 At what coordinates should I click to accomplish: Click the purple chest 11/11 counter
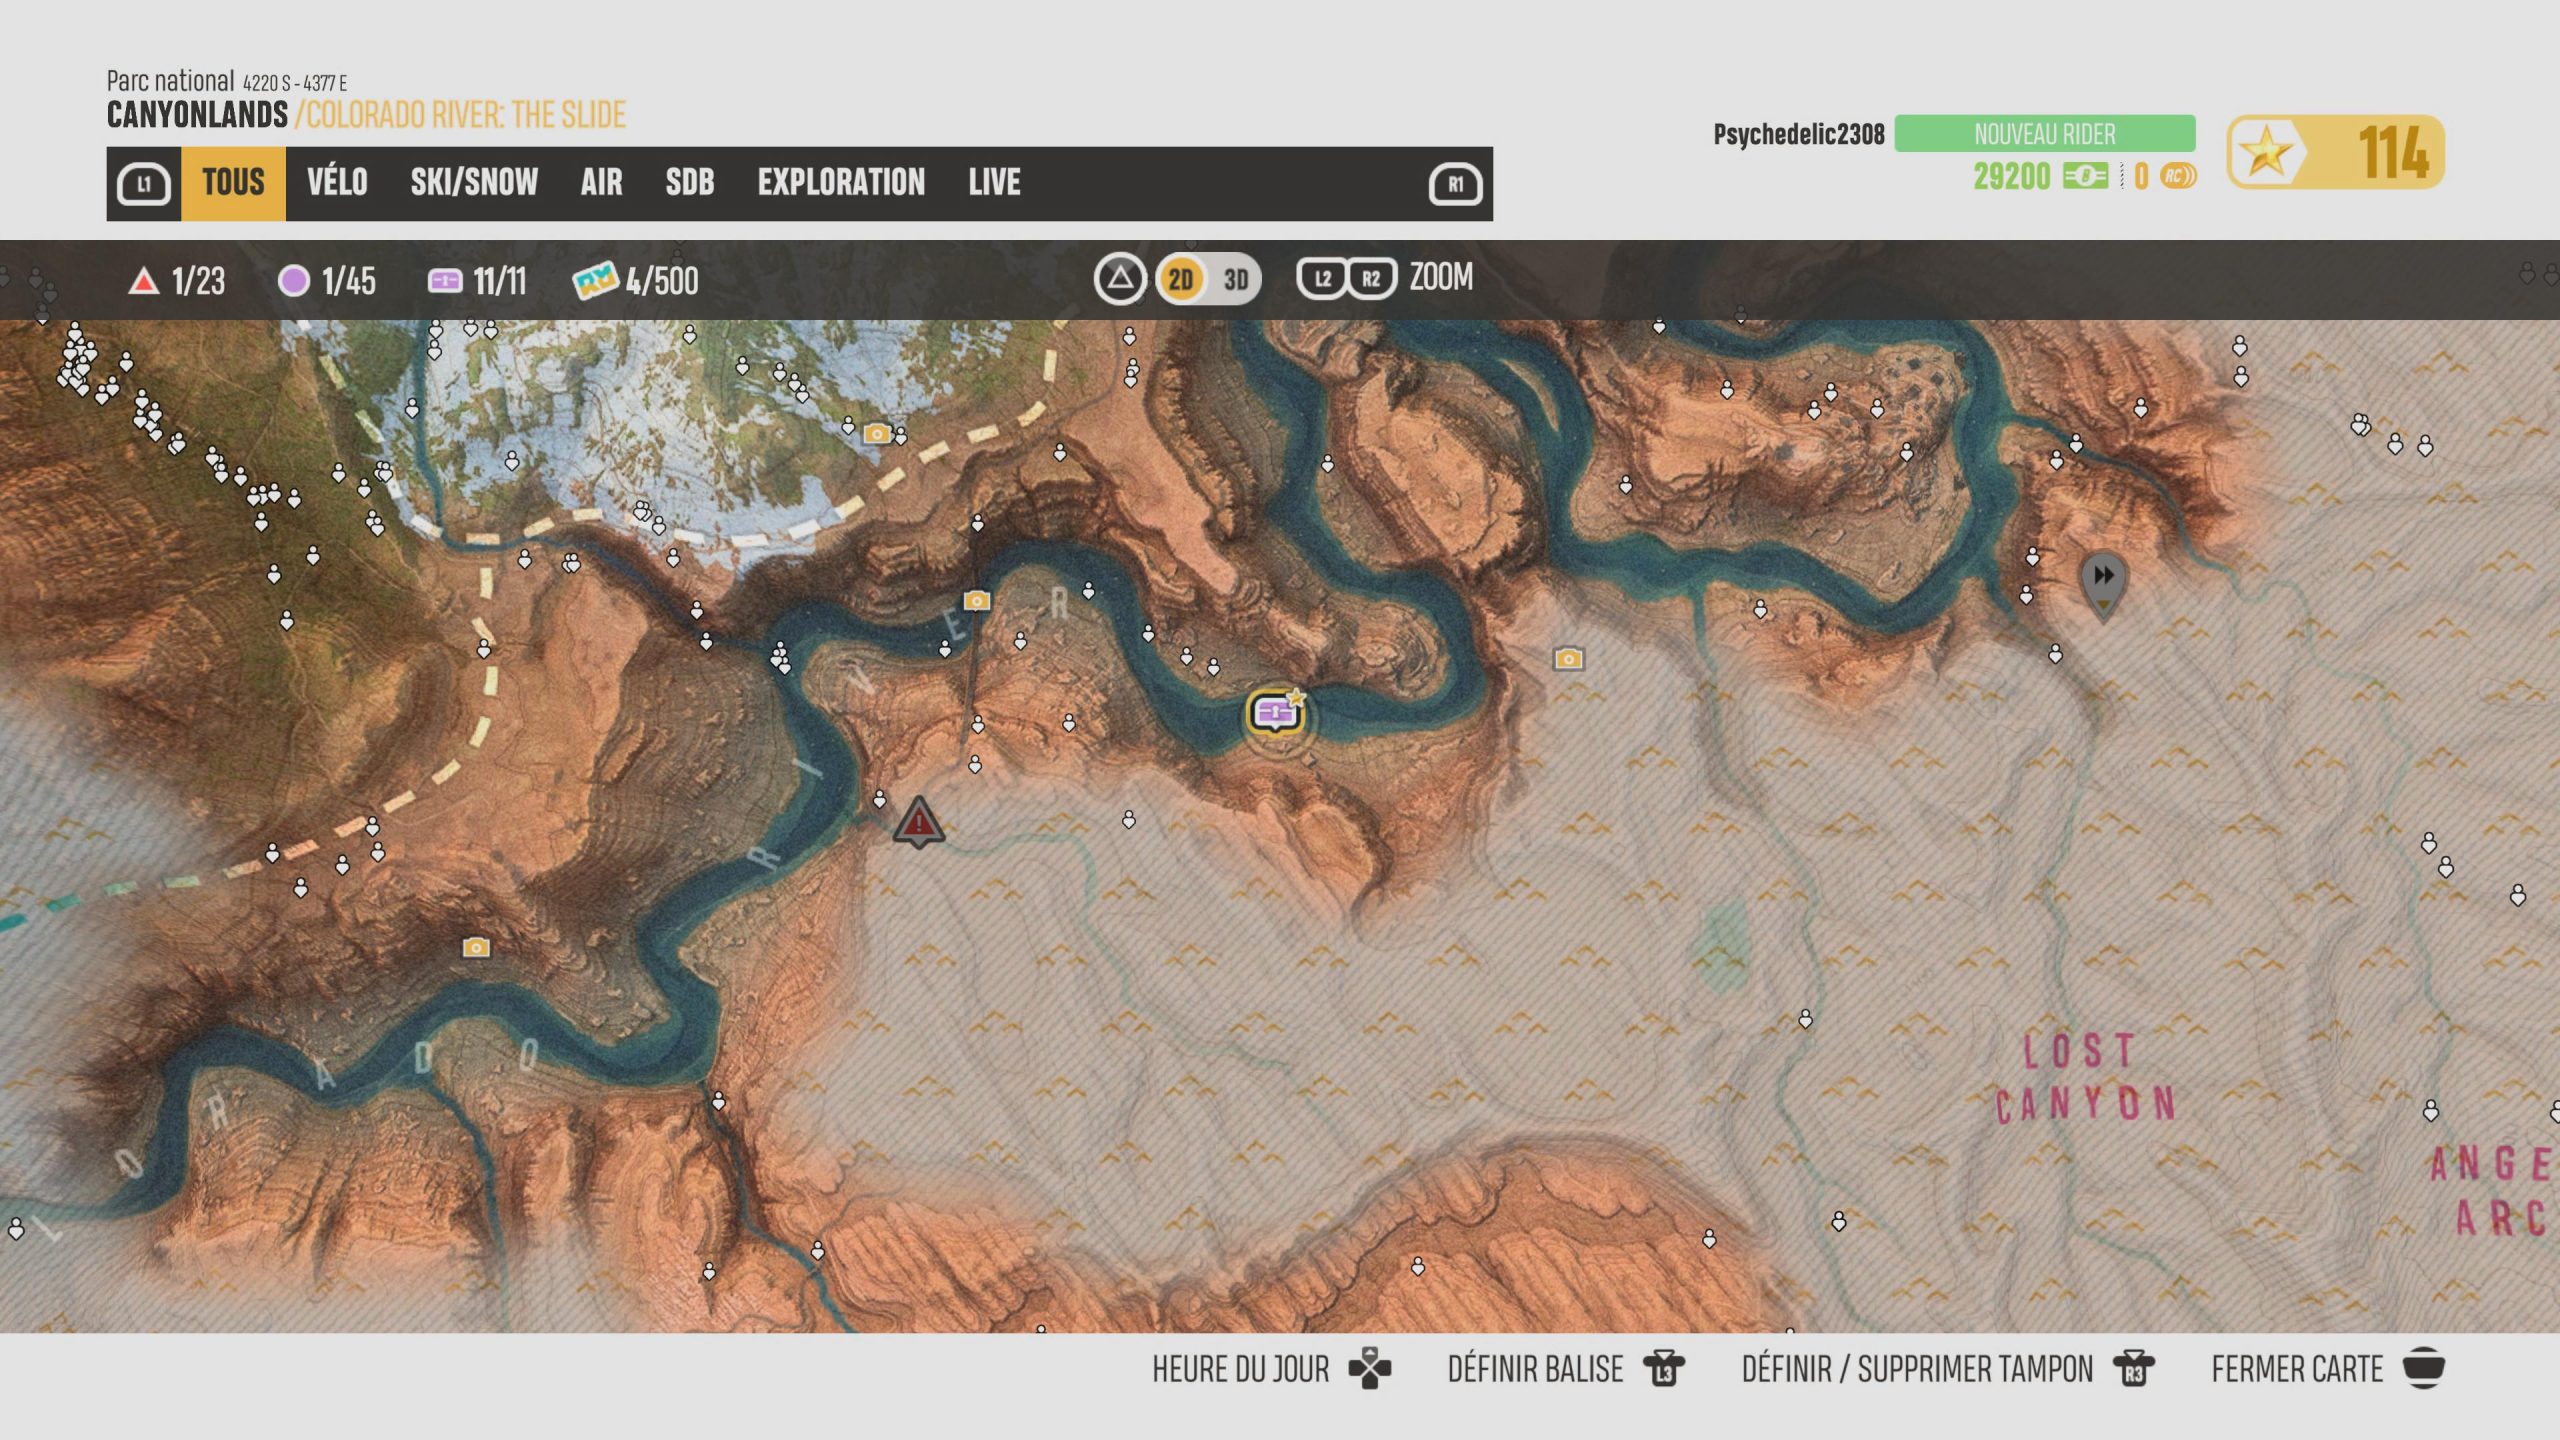476,281
